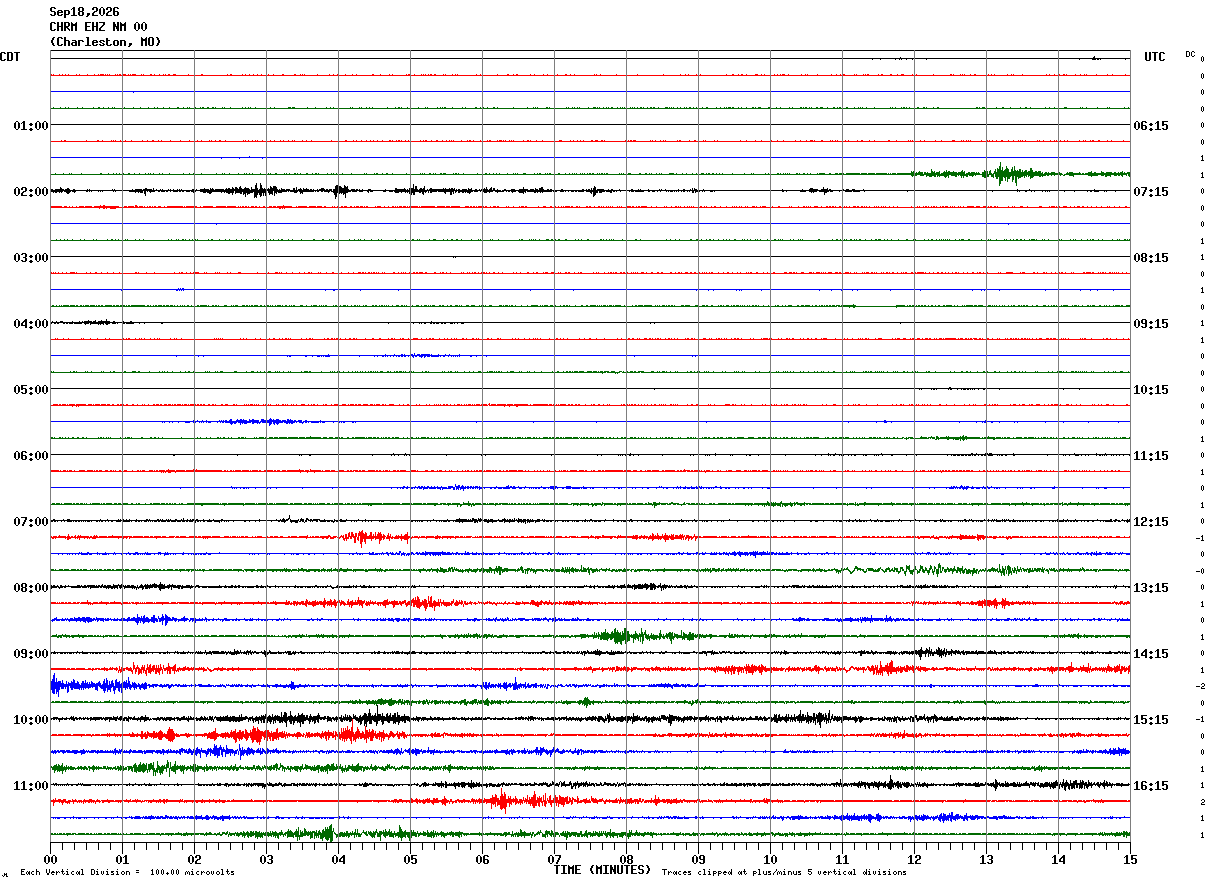Viewport: 1210px width, 886px height.
Task: Select the UTC timezone column header
Action: pos(1155,57)
